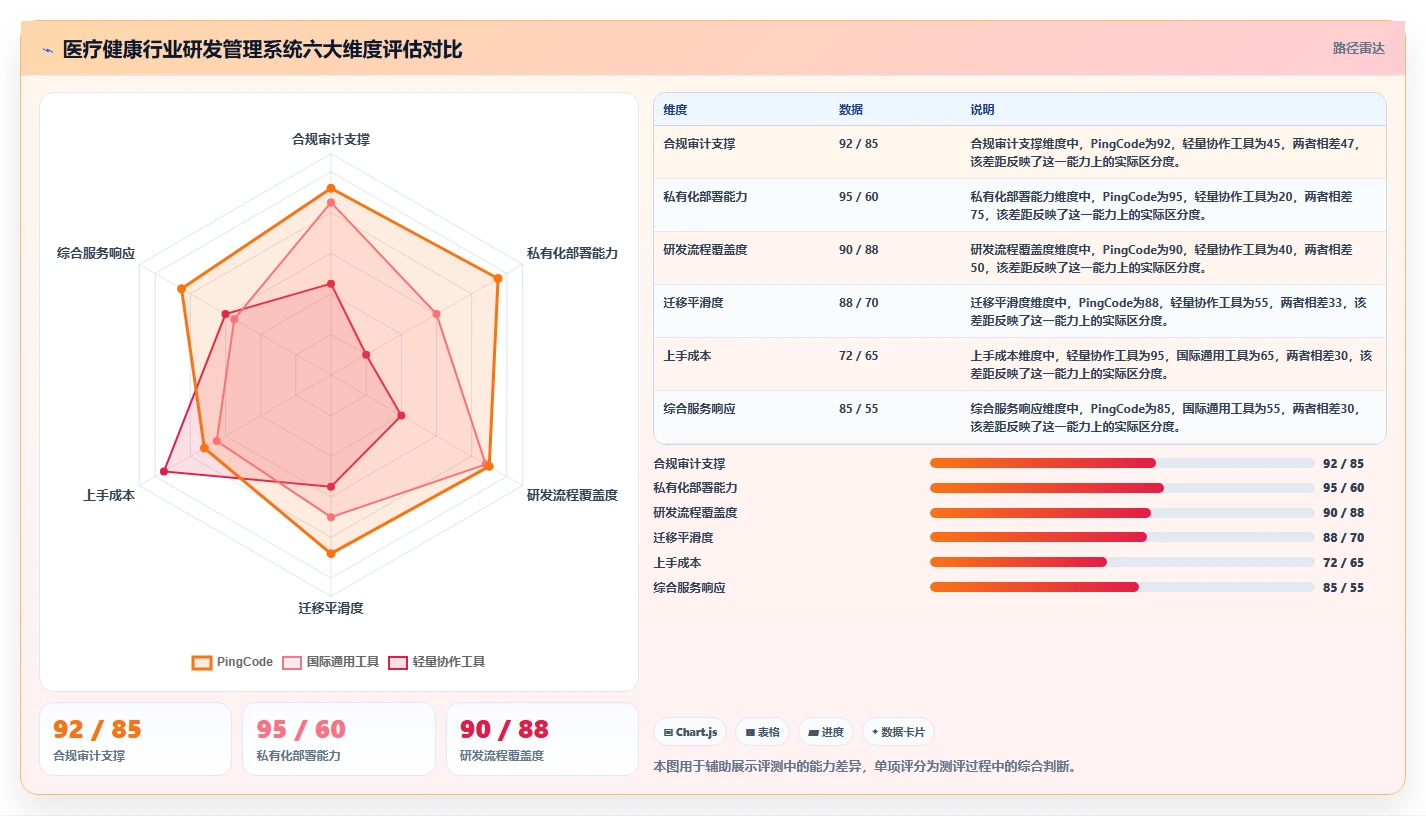Toggle the PingCode legend item
This screenshot has width=1426, height=816.
coord(233,662)
